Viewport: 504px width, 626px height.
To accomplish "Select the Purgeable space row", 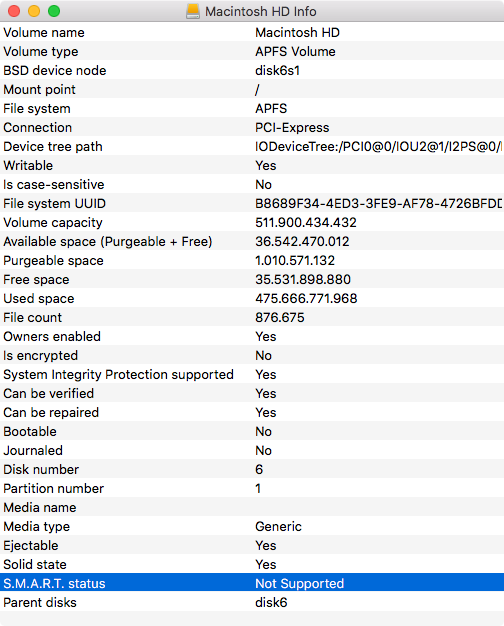I will click(252, 260).
